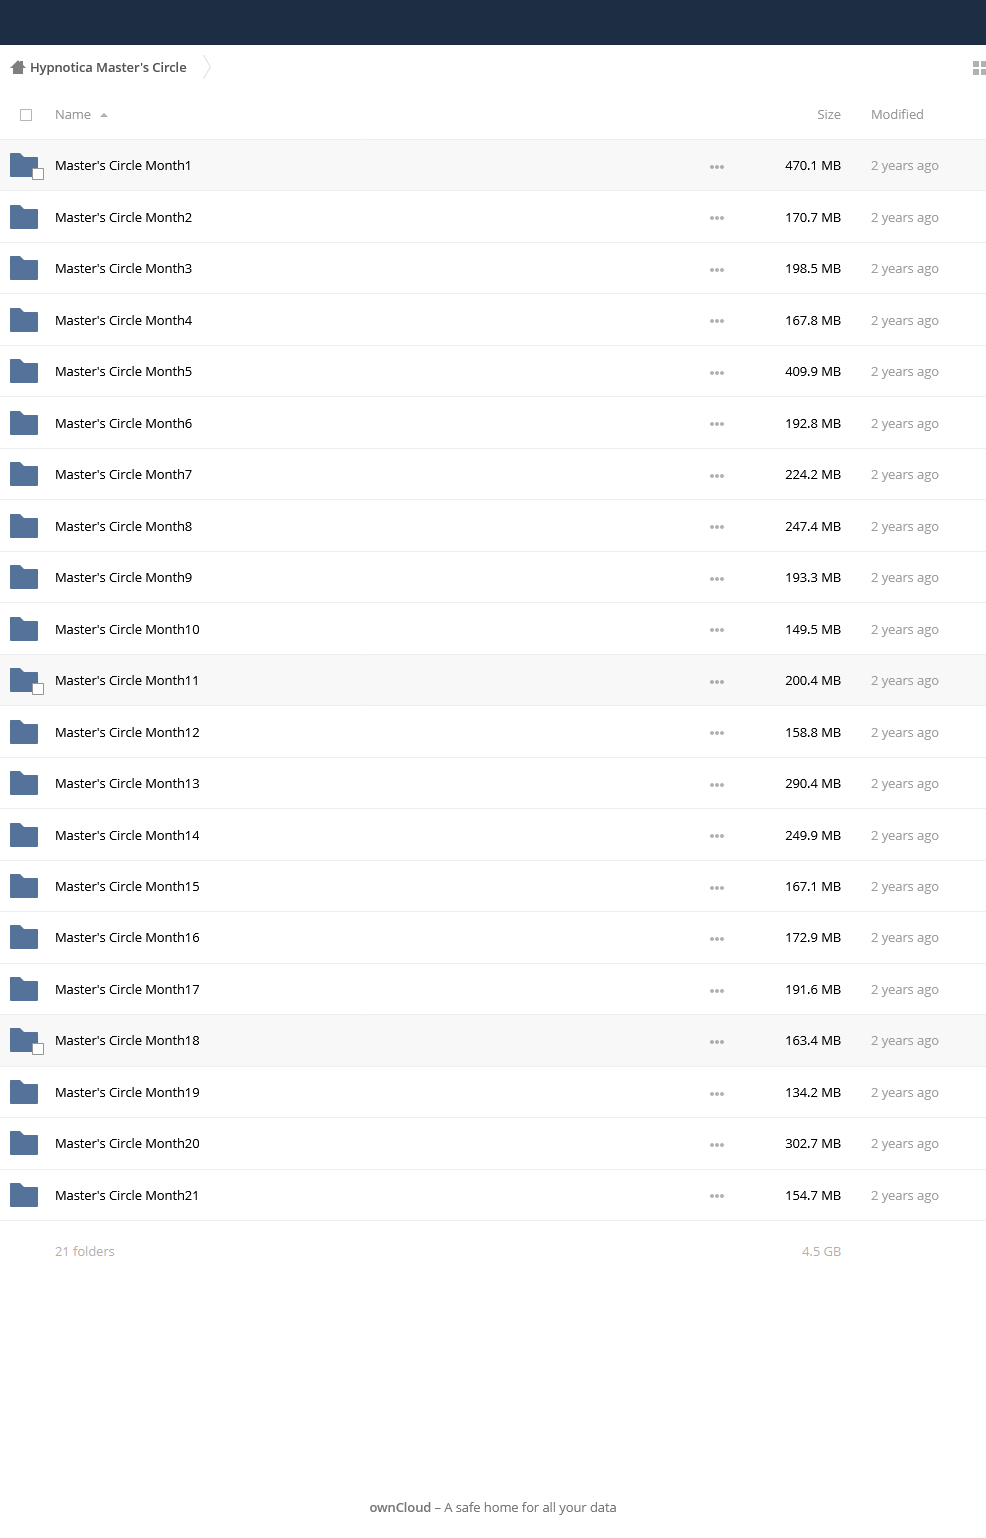Open folder Master's Circle Month20

pos(127,1143)
